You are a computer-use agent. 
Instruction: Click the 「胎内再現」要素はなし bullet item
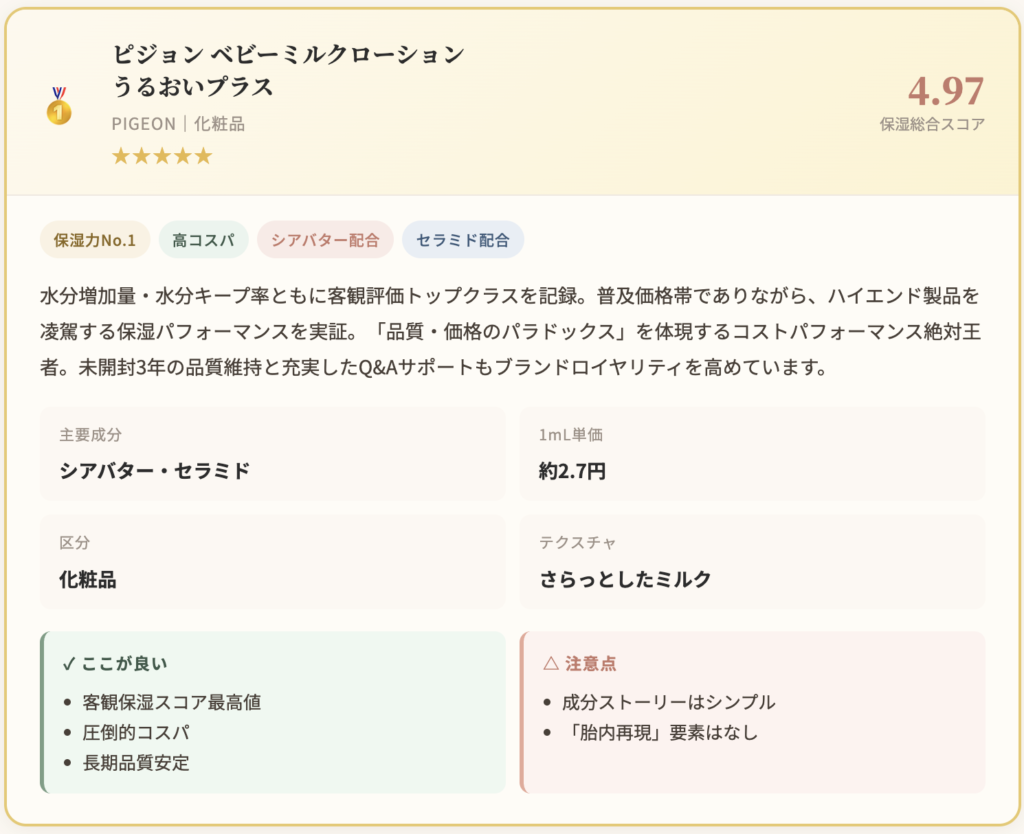660,732
